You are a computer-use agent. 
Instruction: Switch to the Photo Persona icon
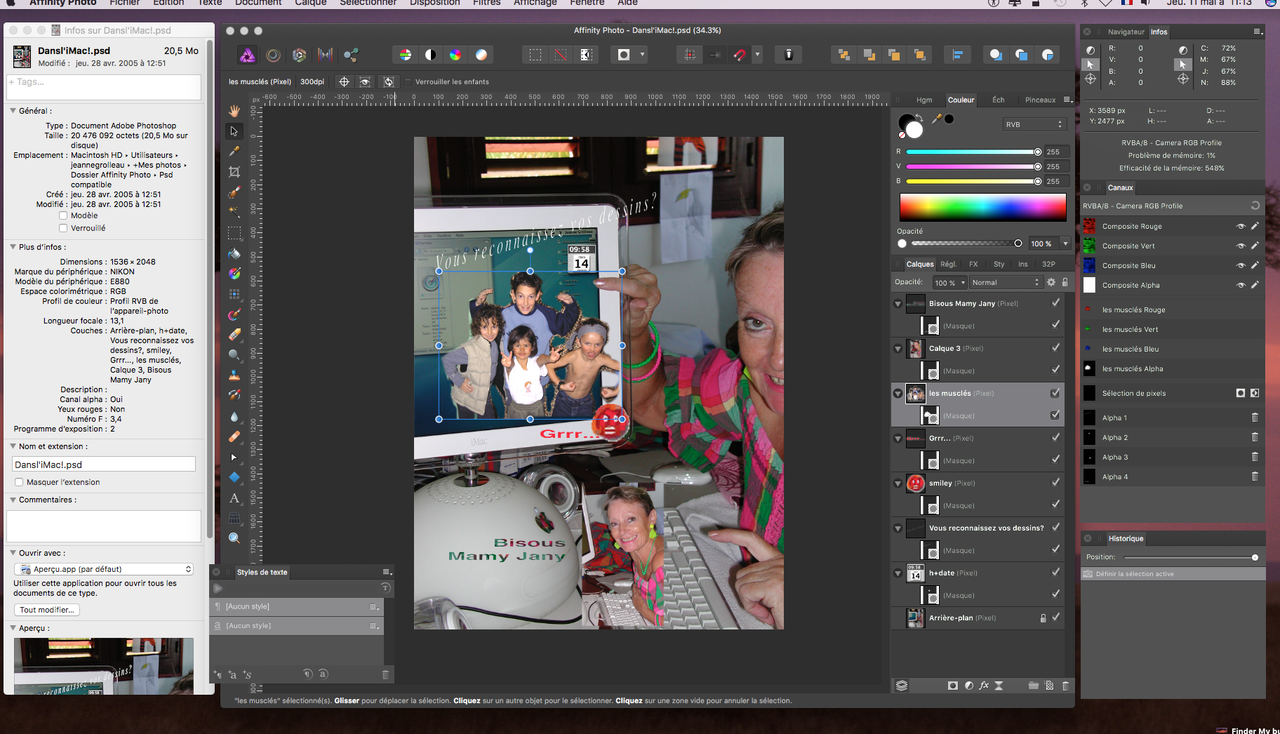247,55
